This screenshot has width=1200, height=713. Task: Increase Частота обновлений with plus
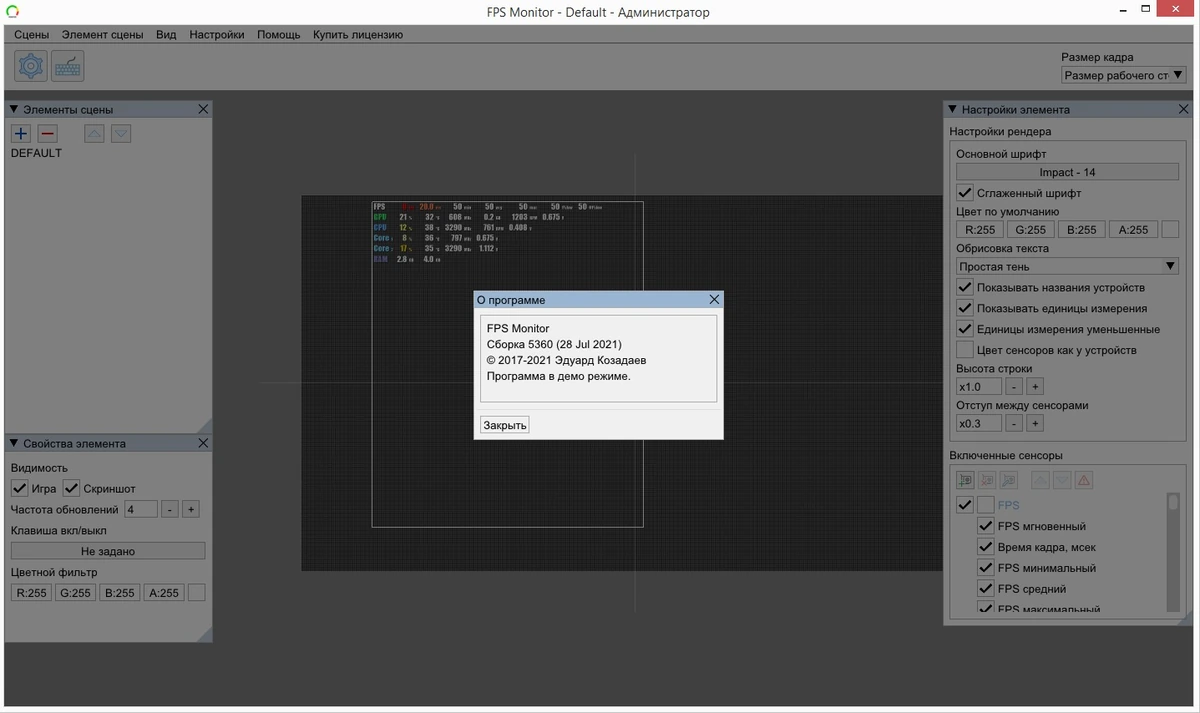[x=191, y=509]
